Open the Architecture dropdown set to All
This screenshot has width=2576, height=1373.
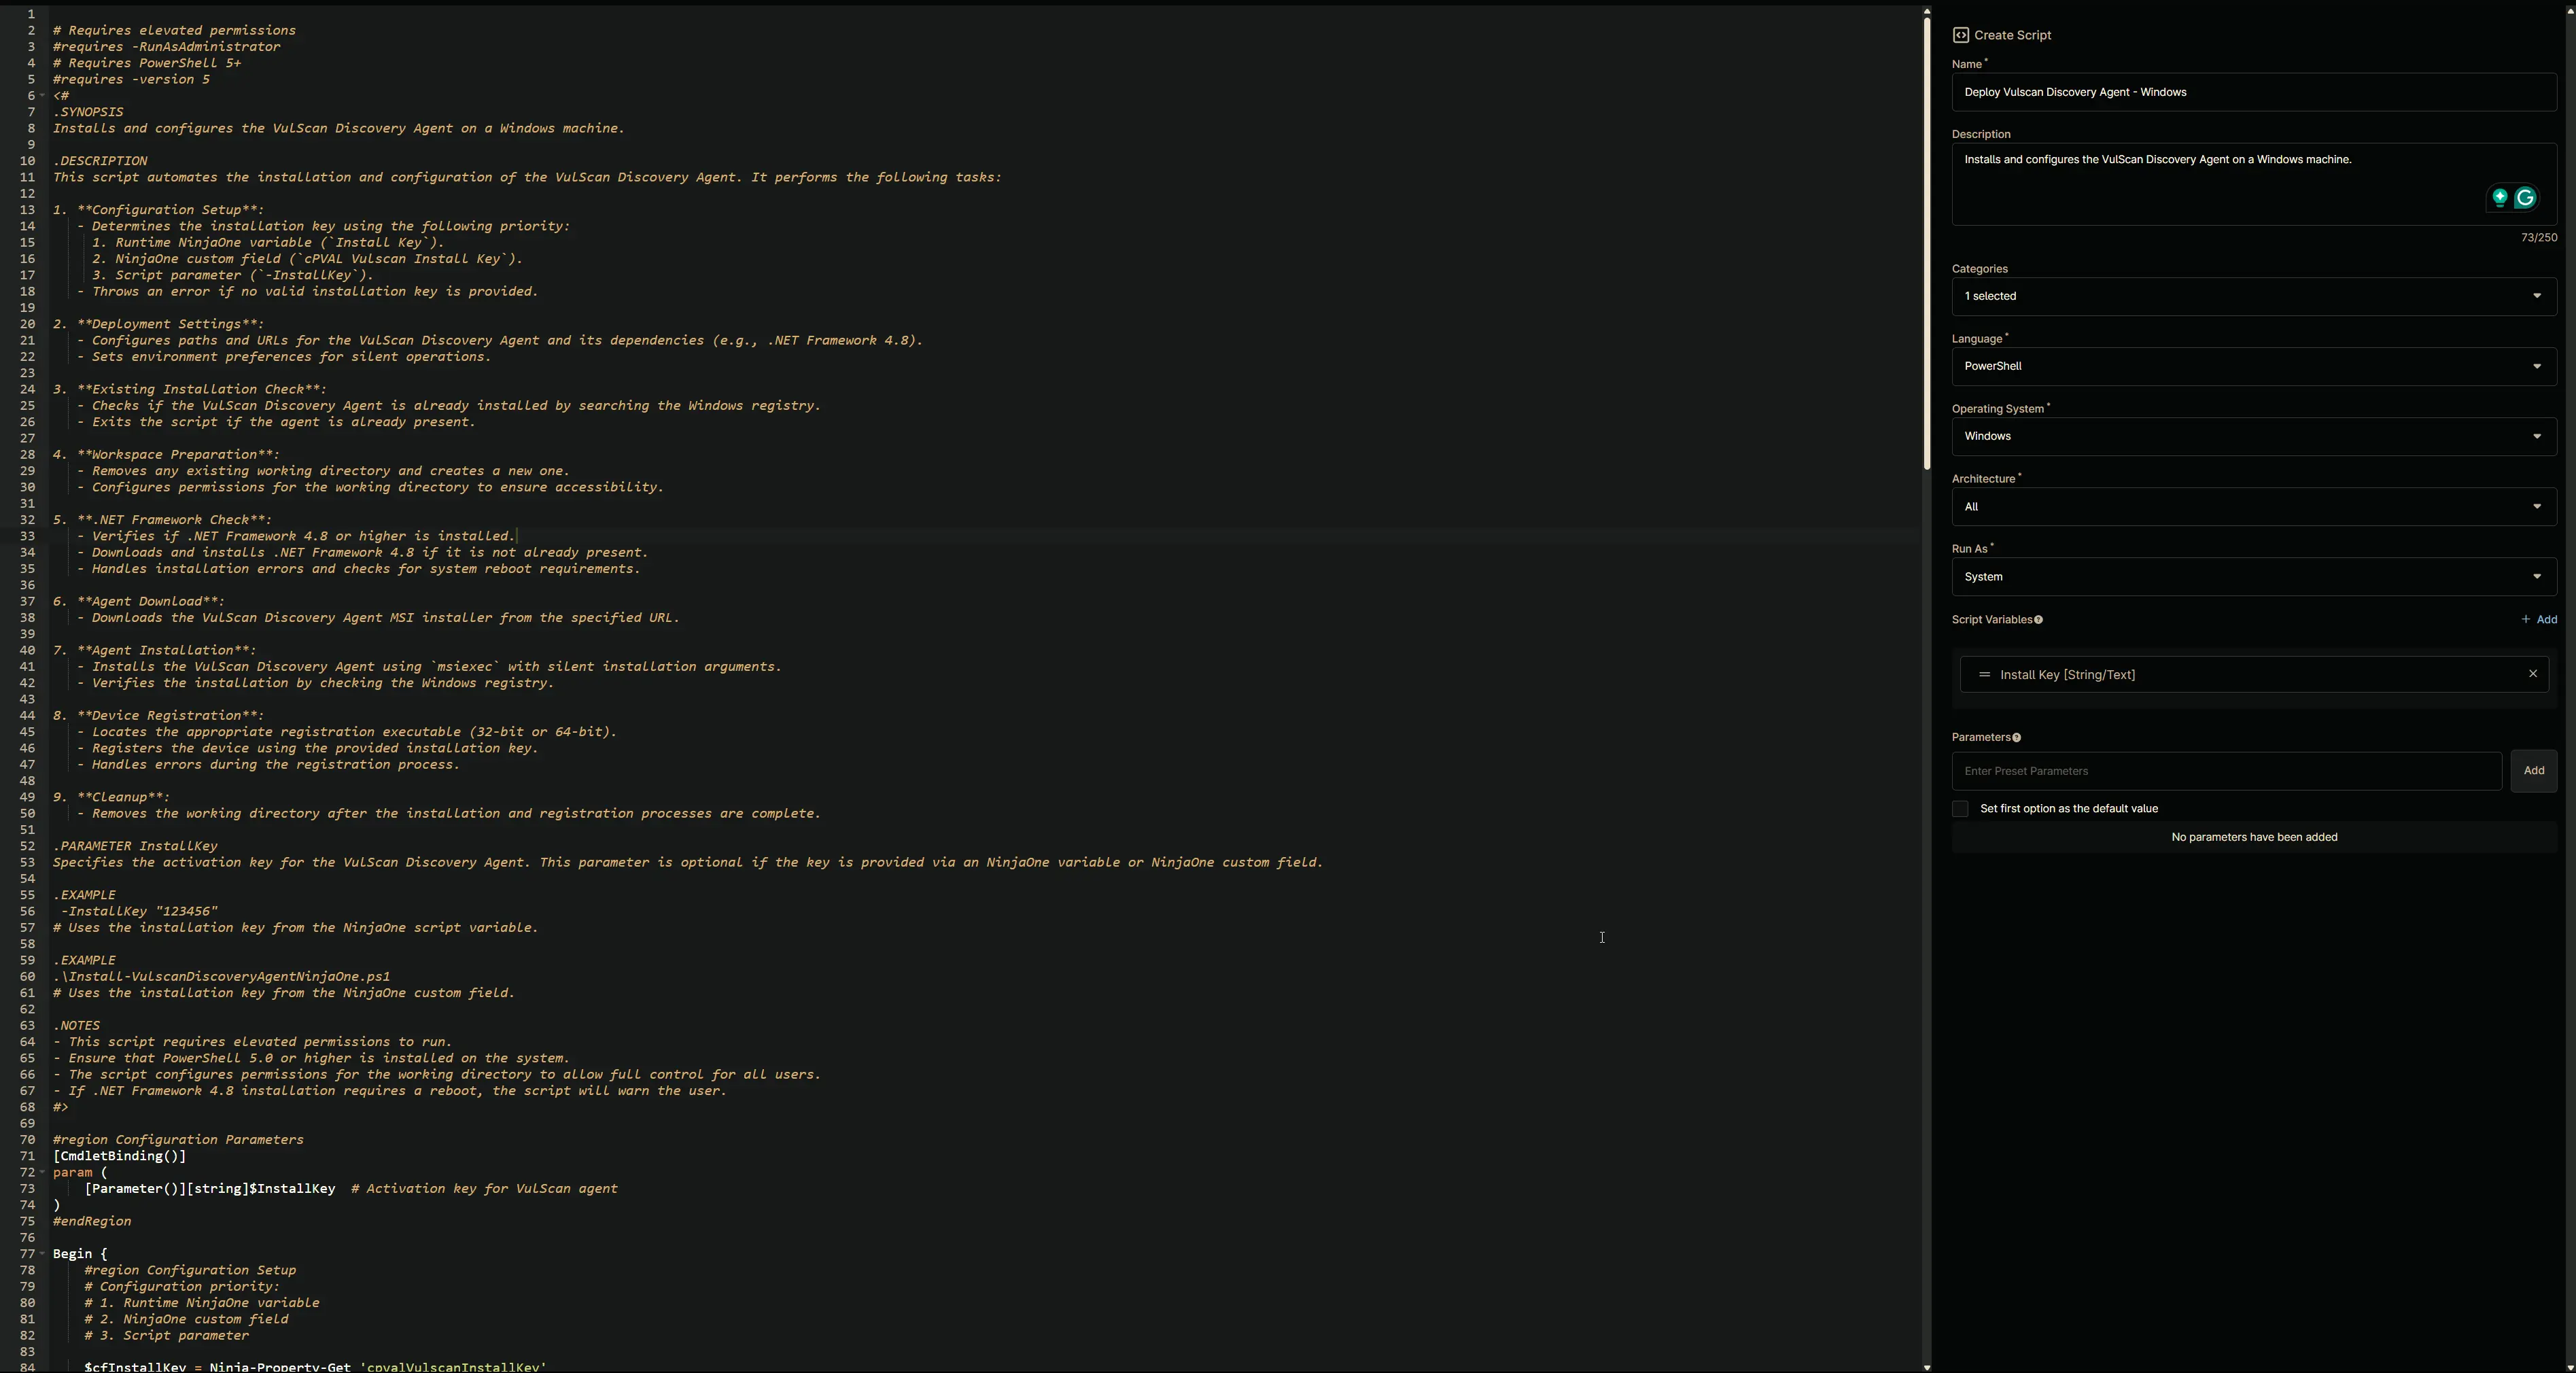[x=2254, y=507]
